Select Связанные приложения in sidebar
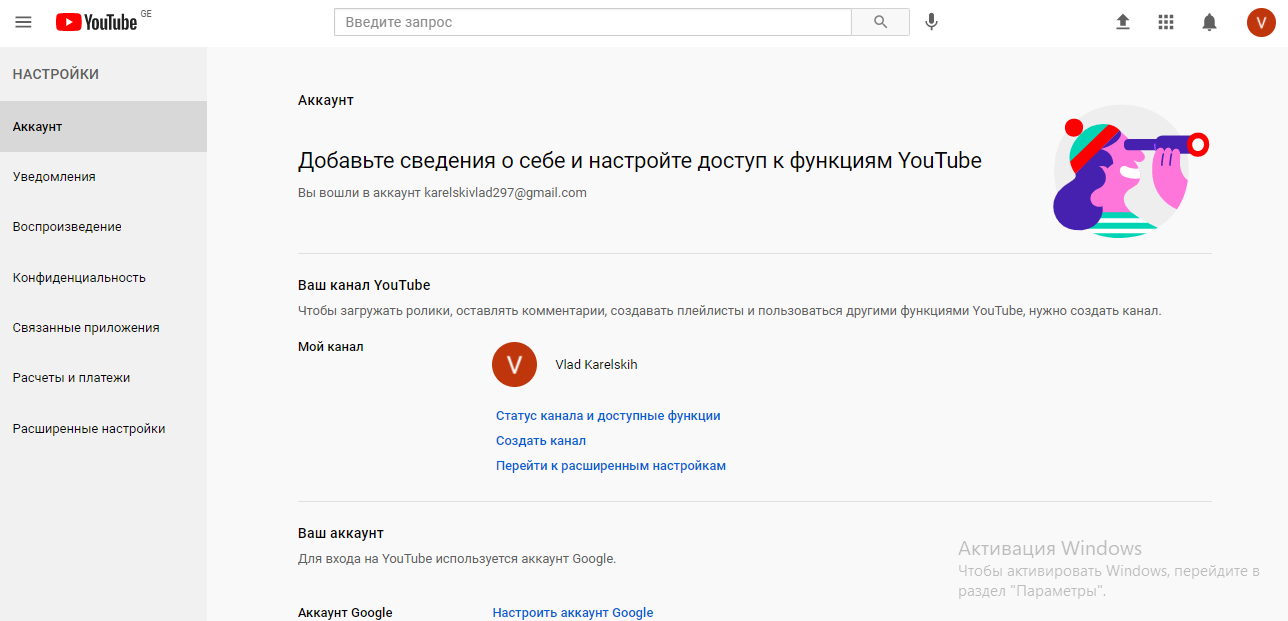 click(x=86, y=328)
